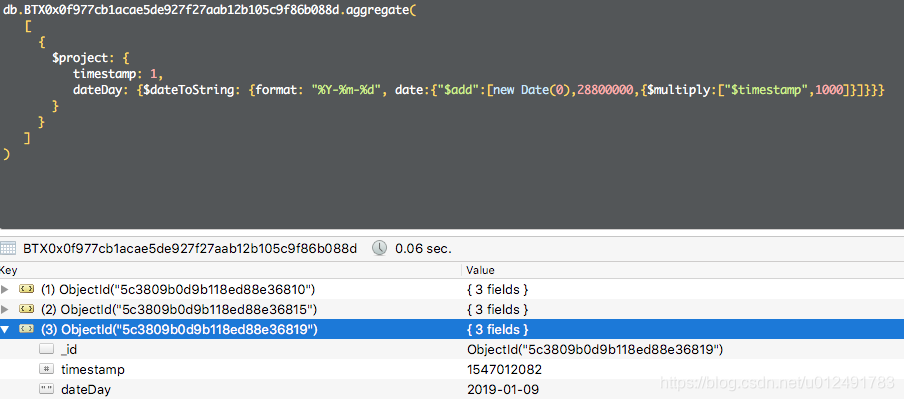Click the "timestamp: 1," line in editor
The height and width of the screenshot is (401, 904).
click(x=118, y=74)
